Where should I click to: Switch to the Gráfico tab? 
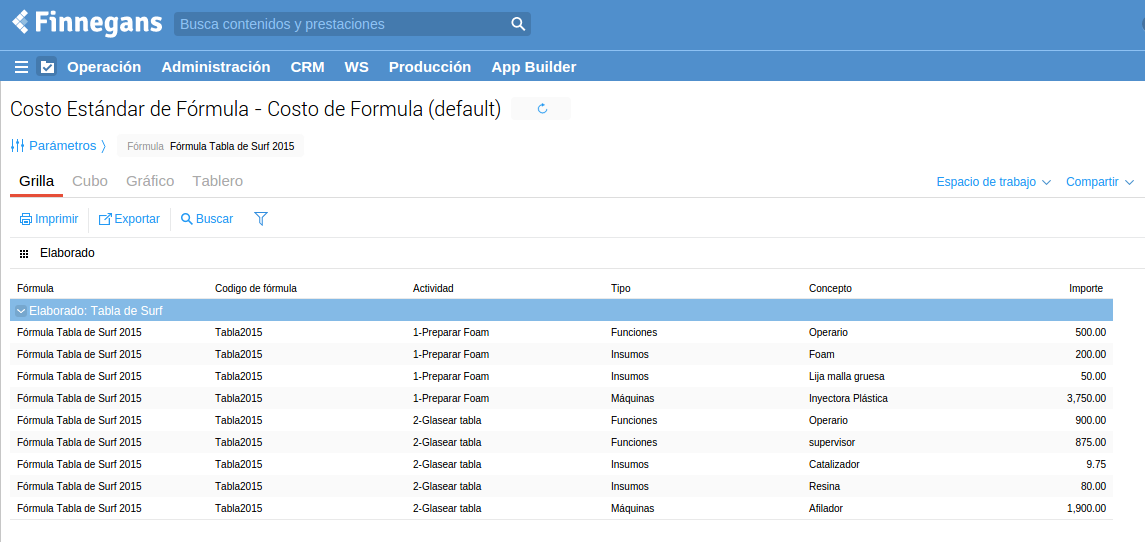pyautogui.click(x=150, y=181)
